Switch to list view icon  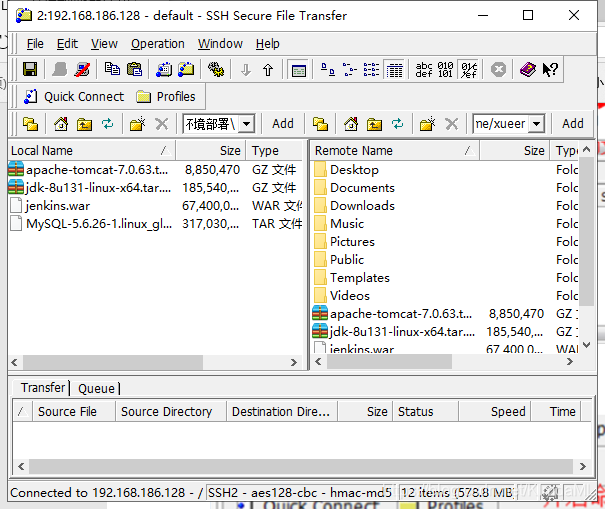pos(372,69)
